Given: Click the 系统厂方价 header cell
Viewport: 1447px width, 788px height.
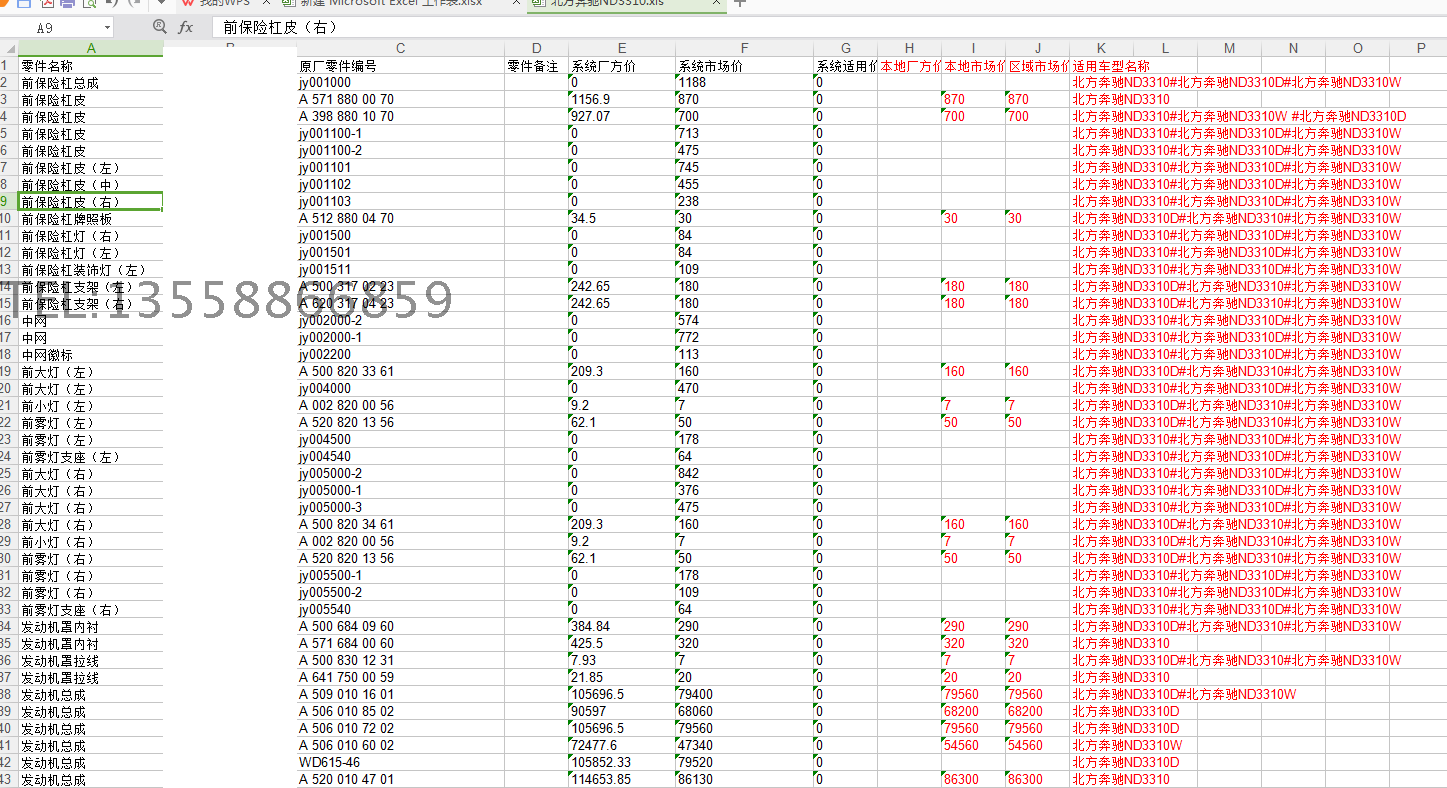Looking at the screenshot, I should click(x=621, y=66).
